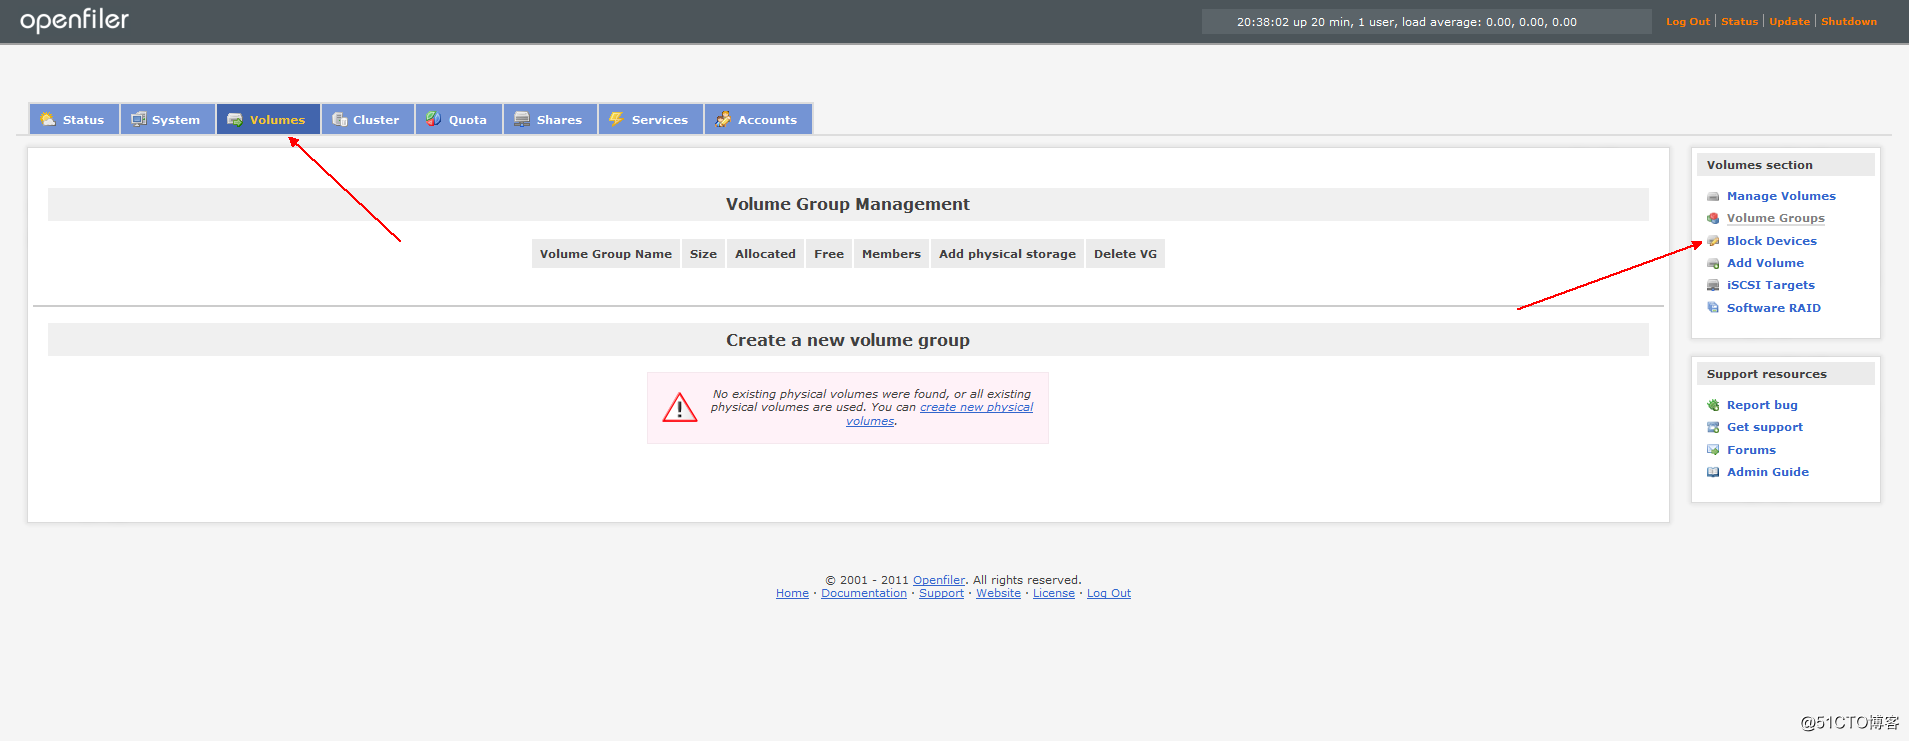Image resolution: width=1909 pixels, height=741 pixels.
Task: Switch to the Shares tab
Action: coord(550,119)
